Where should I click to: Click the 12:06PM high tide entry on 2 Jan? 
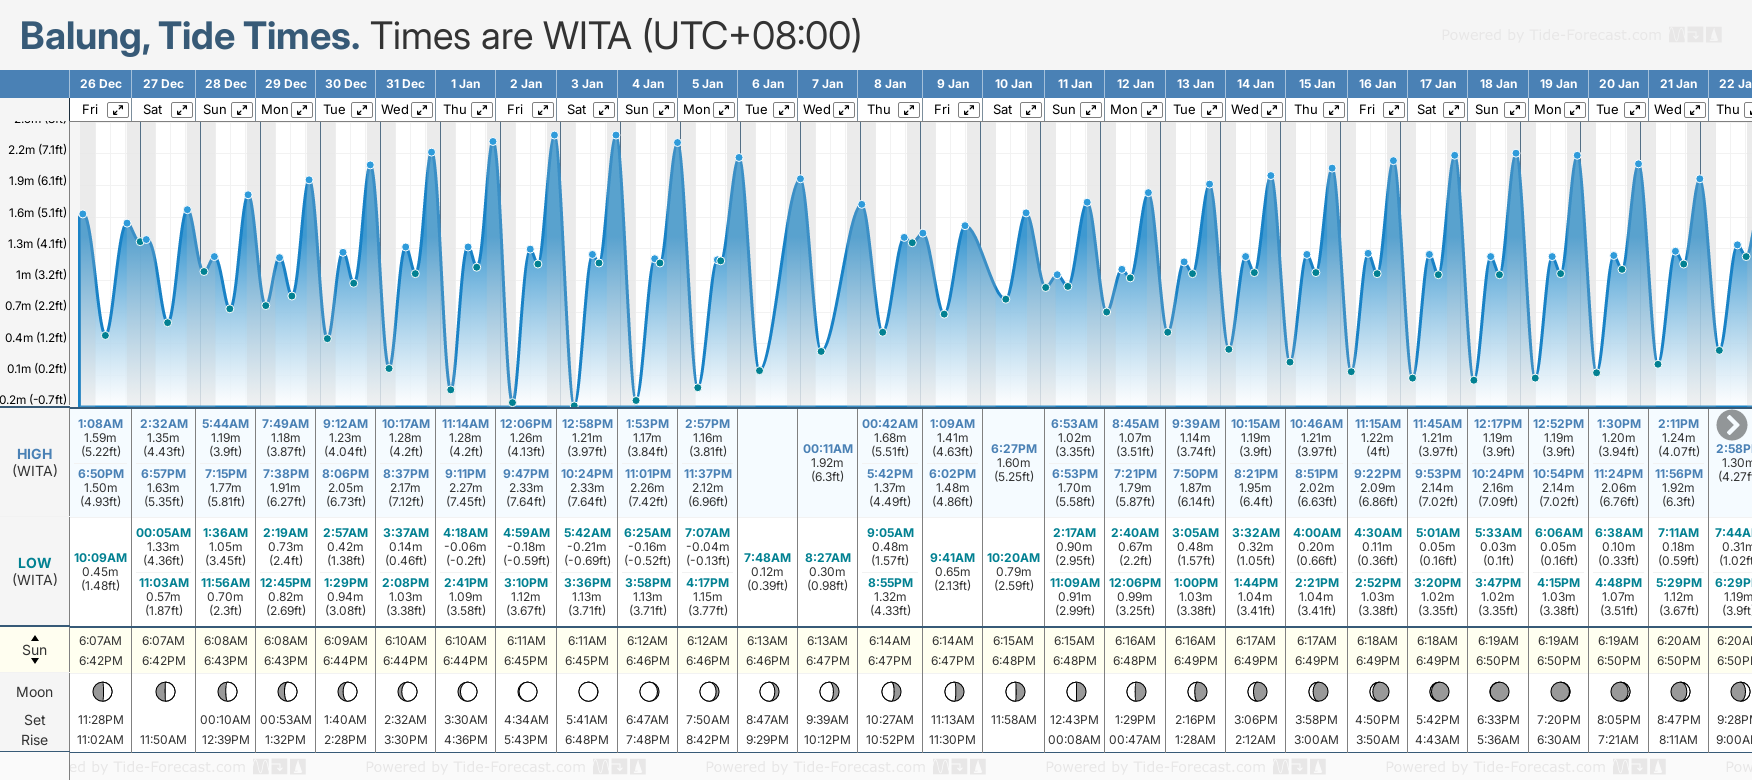[526, 424]
